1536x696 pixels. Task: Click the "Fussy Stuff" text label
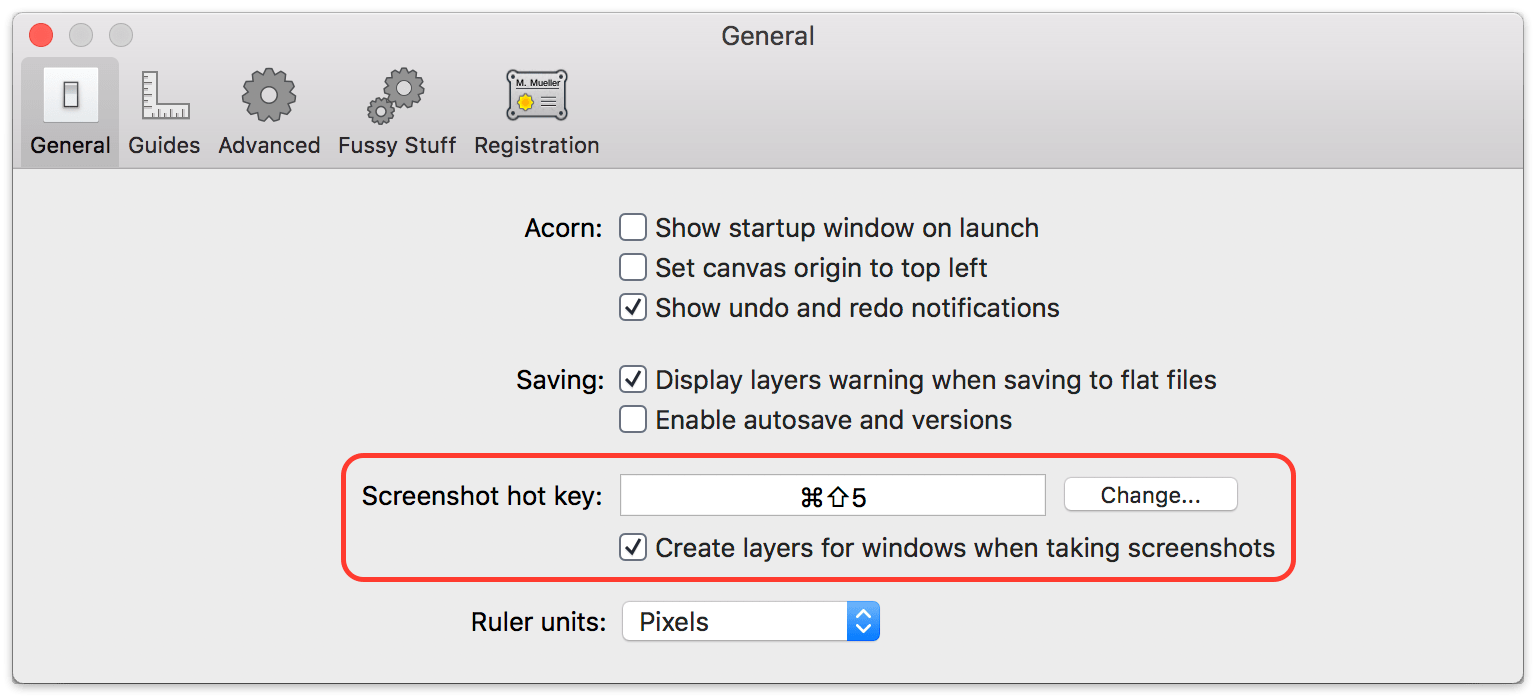click(397, 145)
